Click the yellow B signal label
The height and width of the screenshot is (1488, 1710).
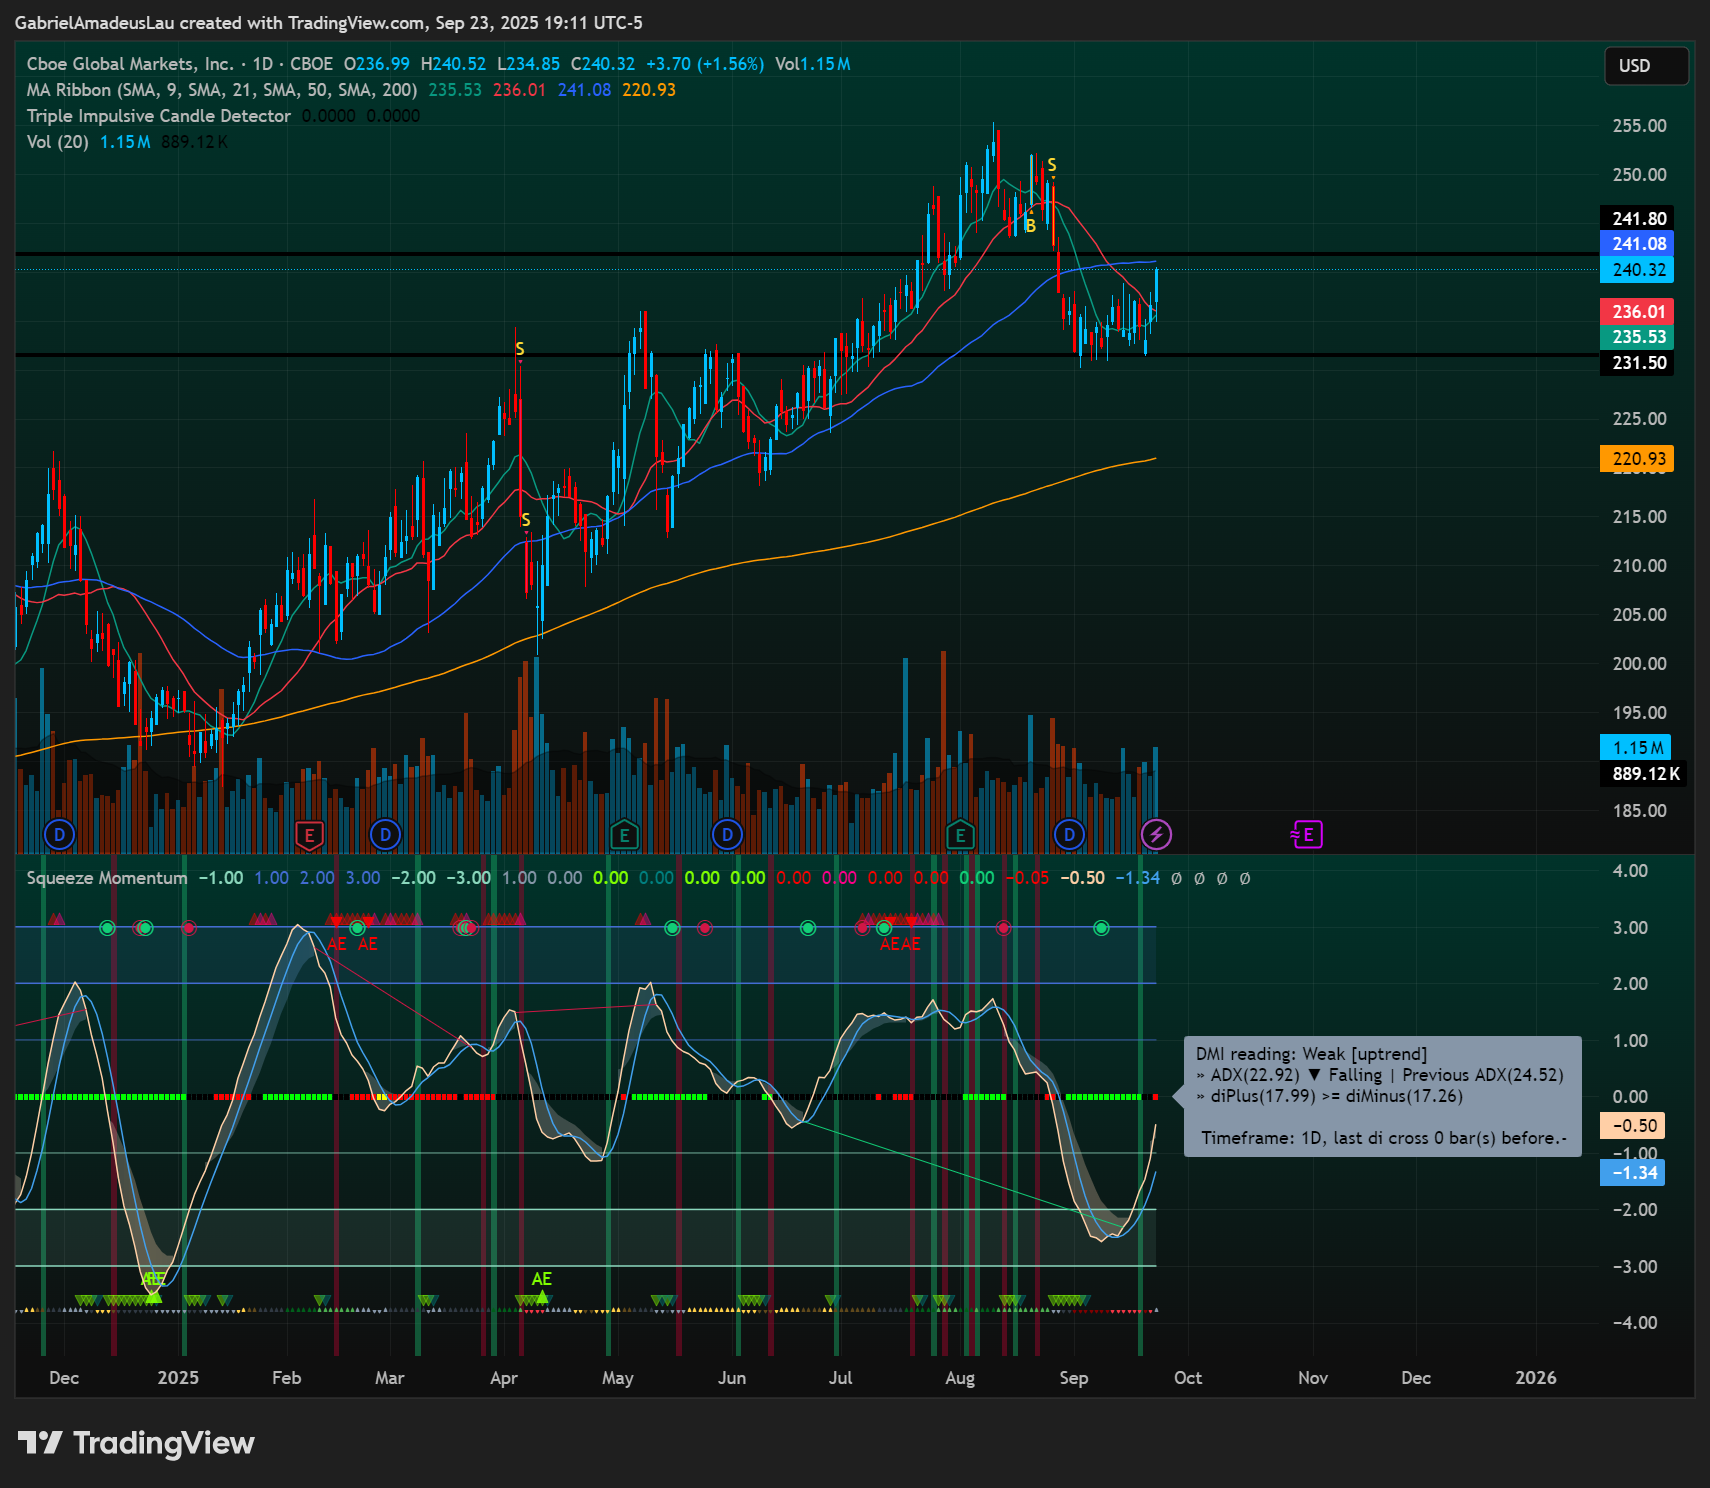[1030, 226]
